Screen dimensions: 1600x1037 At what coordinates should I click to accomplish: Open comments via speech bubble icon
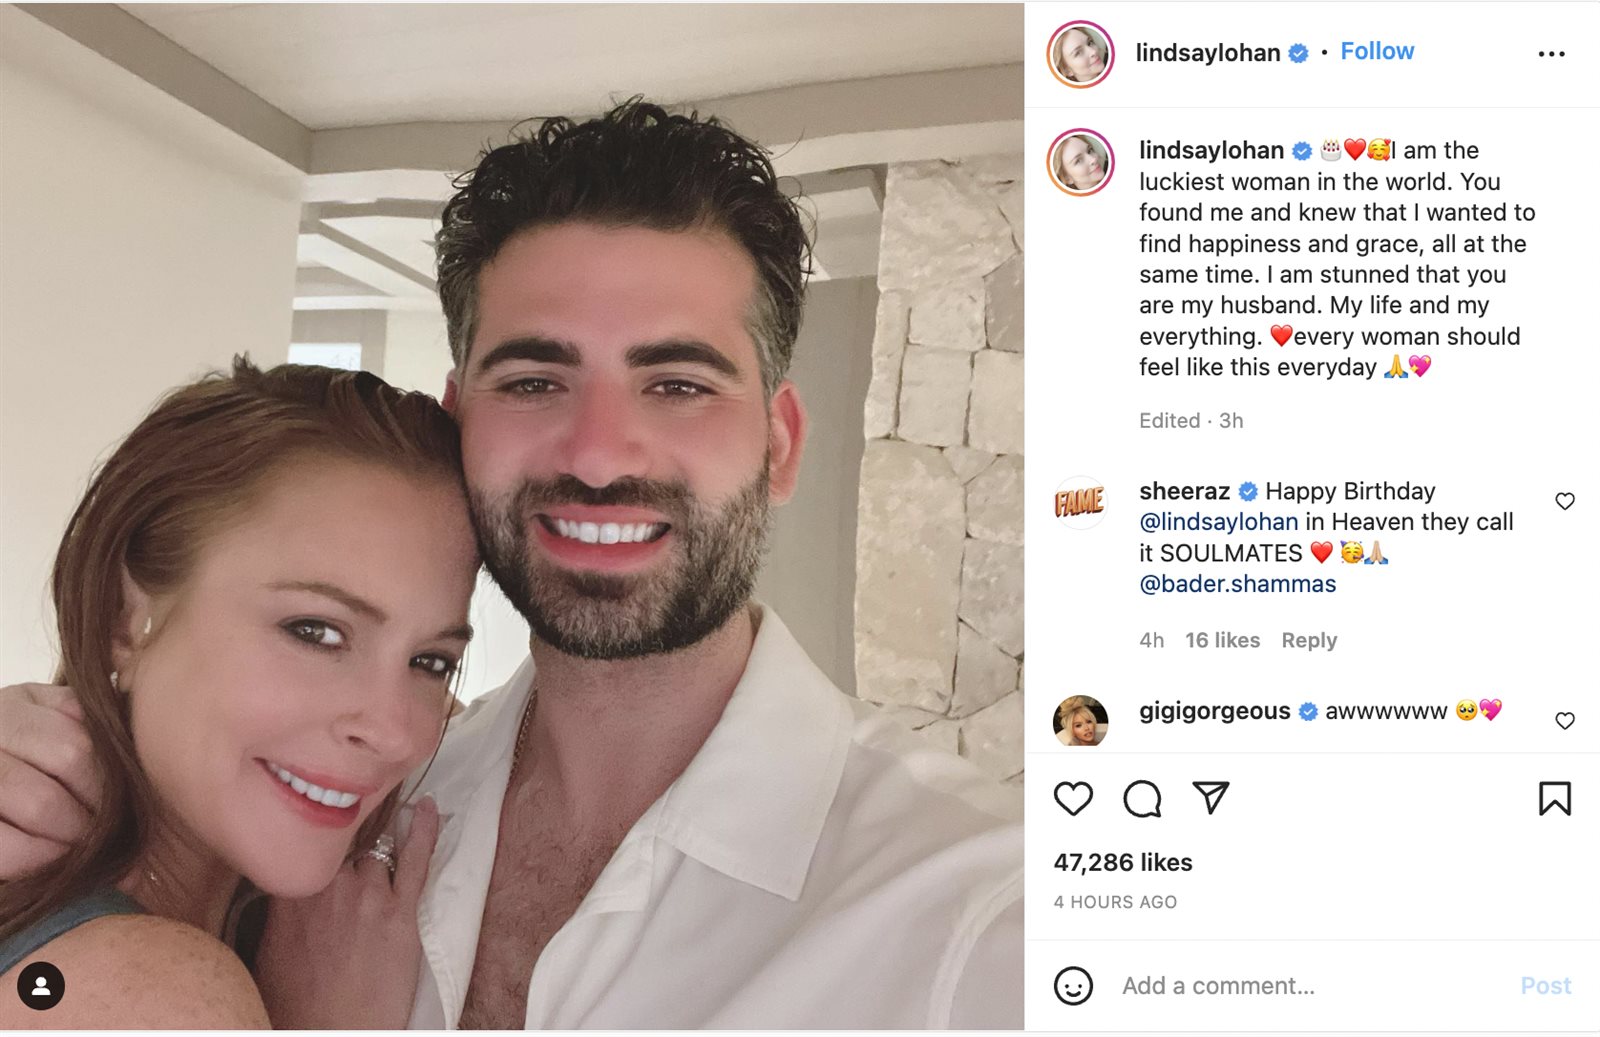1142,798
